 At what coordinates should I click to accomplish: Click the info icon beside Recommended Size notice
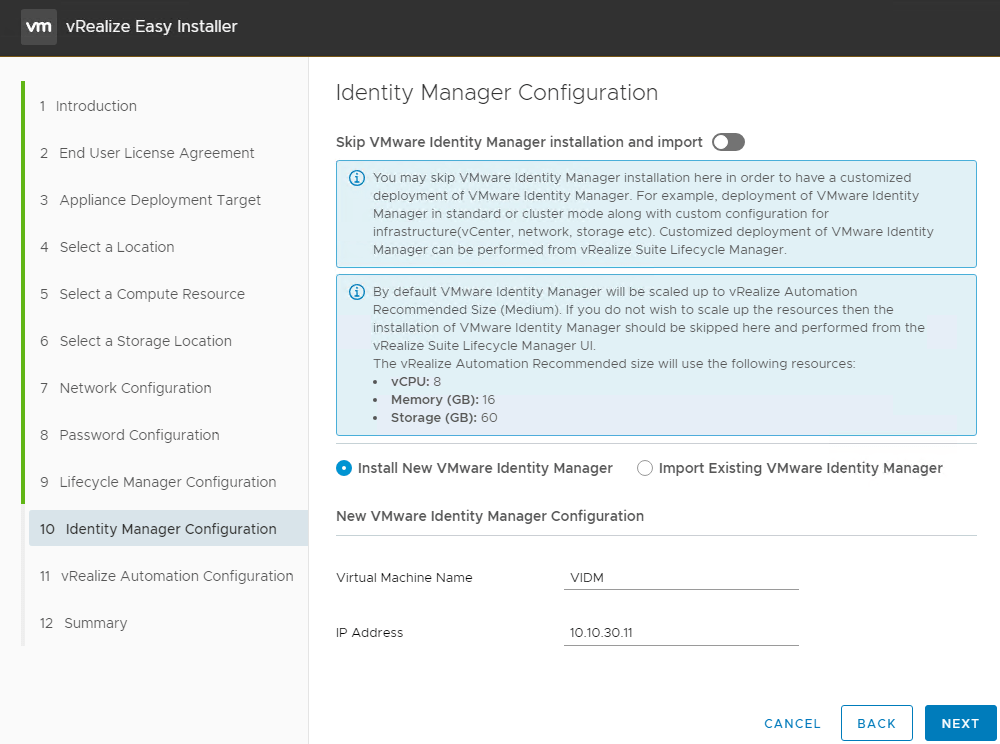tap(356, 292)
